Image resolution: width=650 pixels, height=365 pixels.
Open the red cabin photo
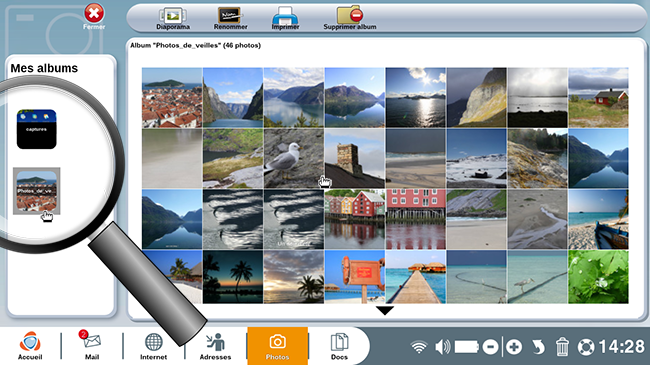[598, 97]
